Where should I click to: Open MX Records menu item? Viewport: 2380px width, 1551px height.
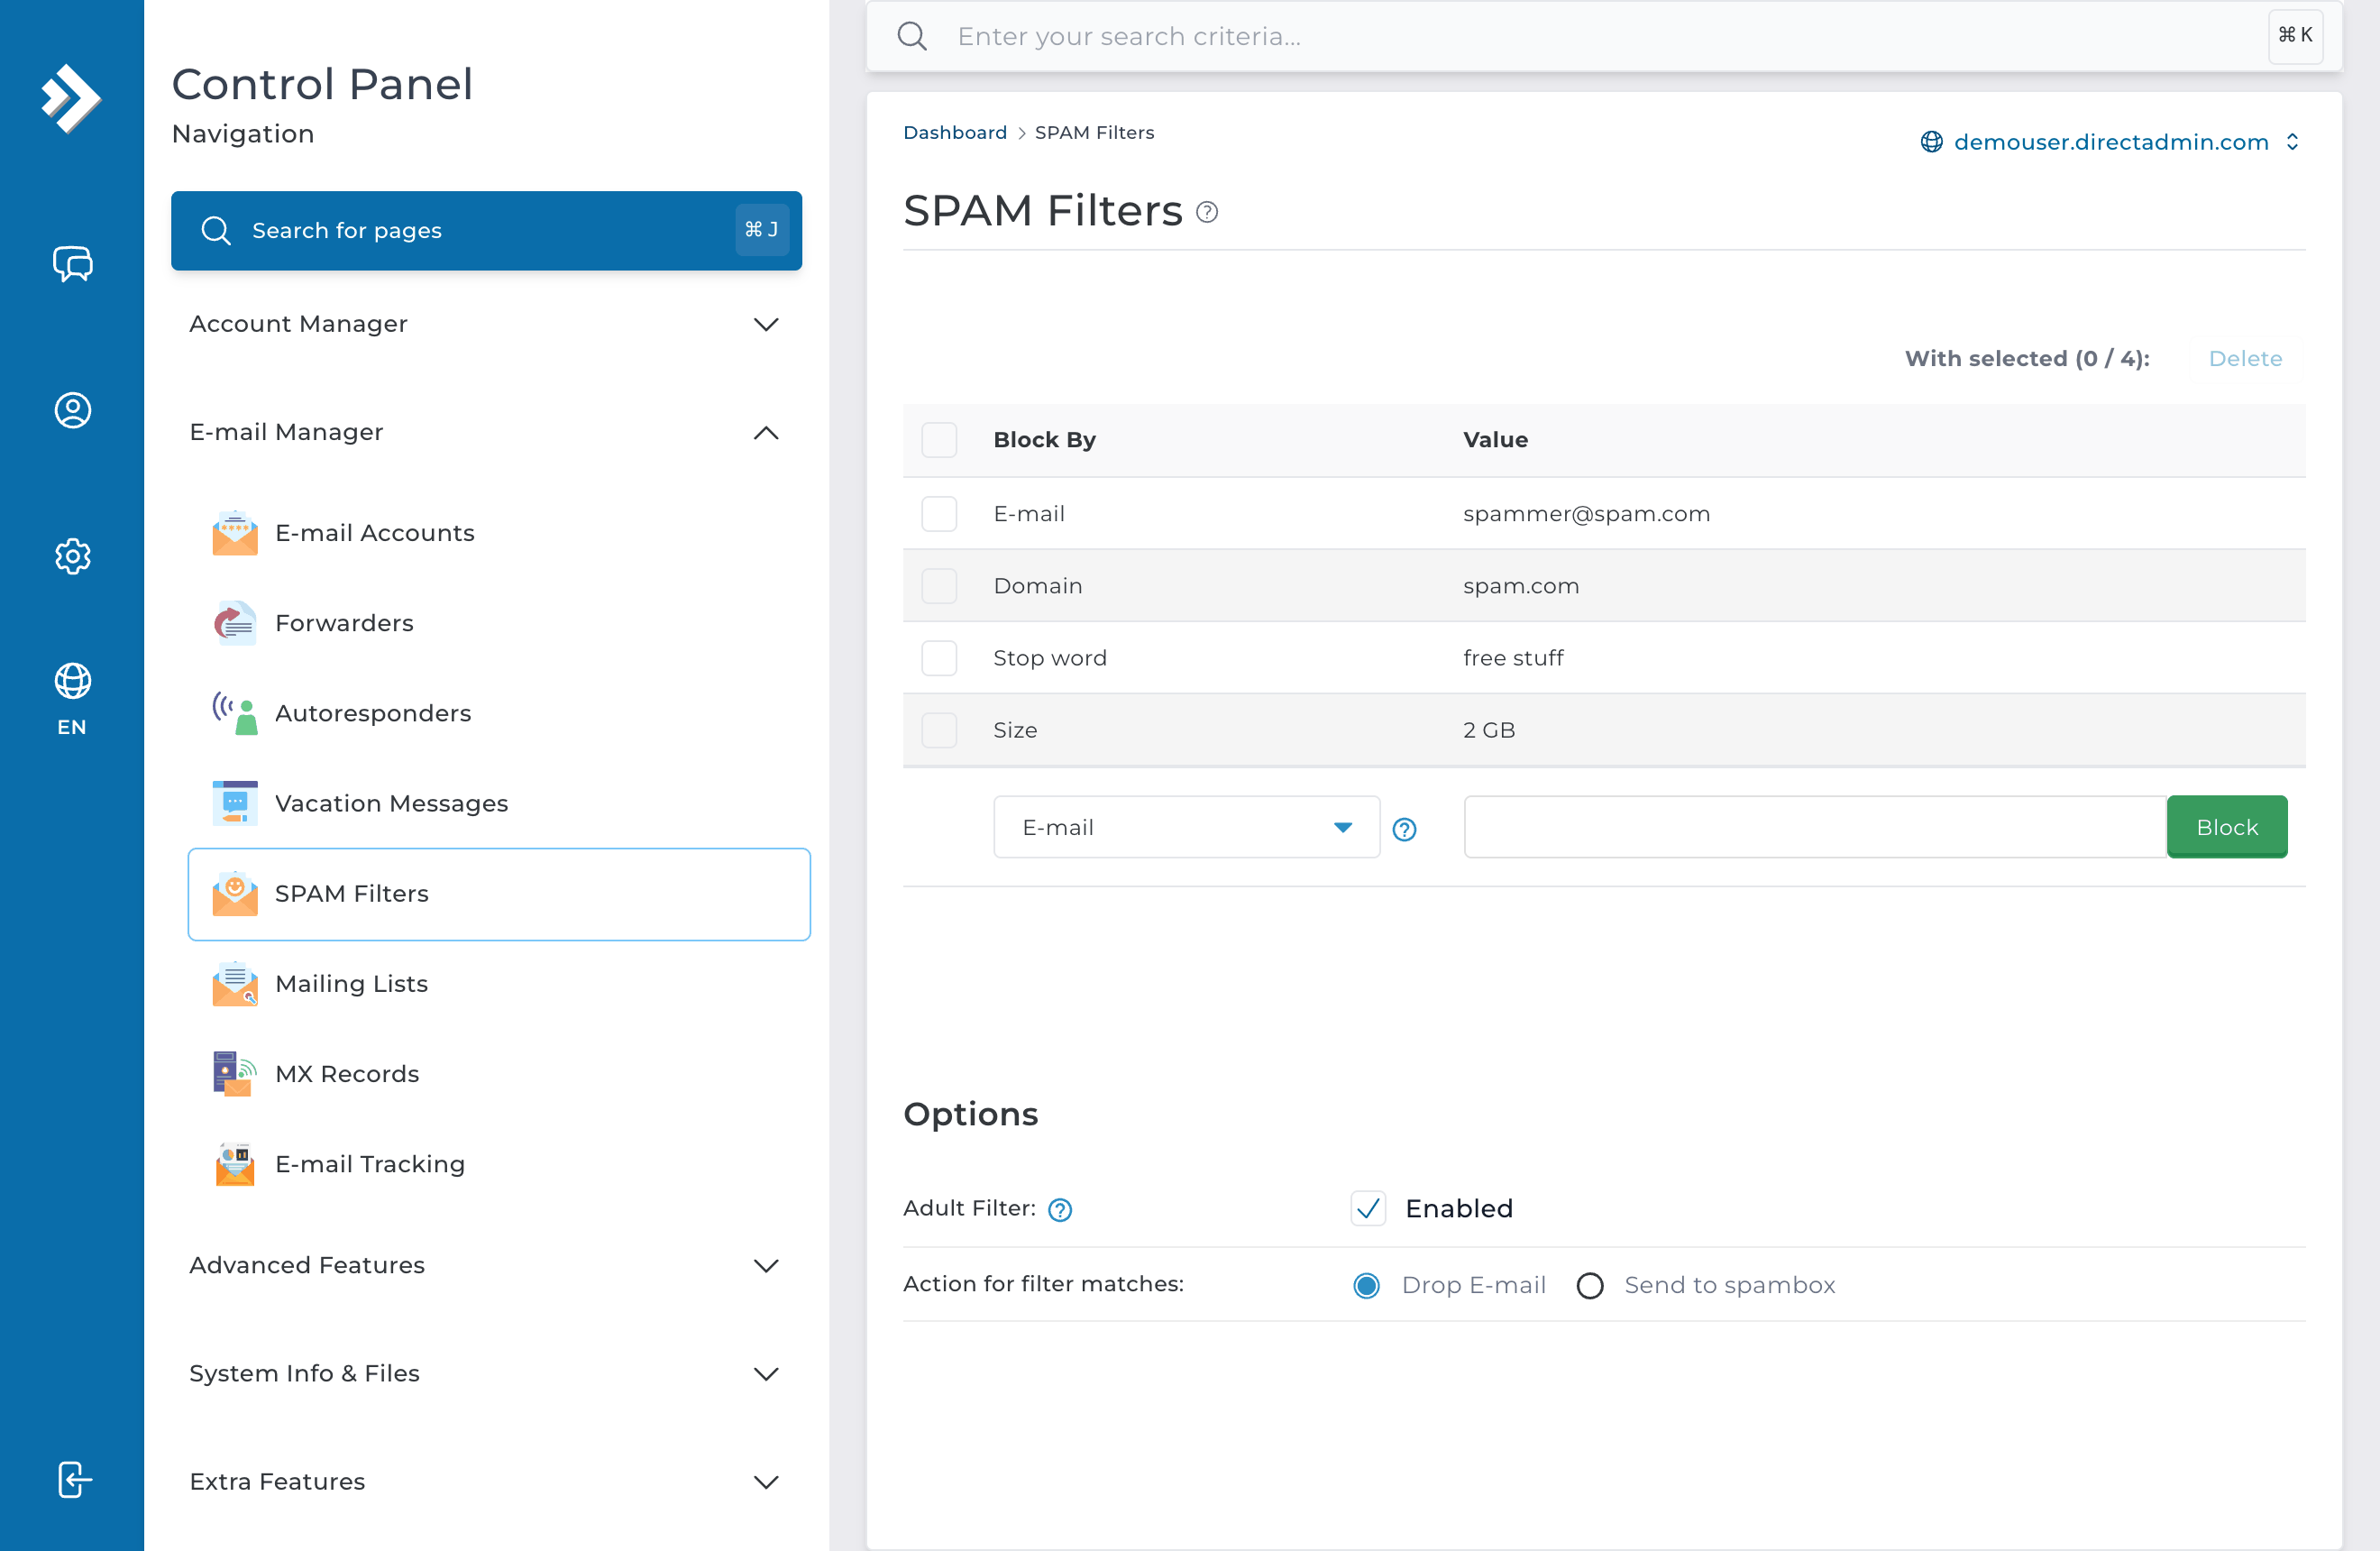(x=499, y=1074)
